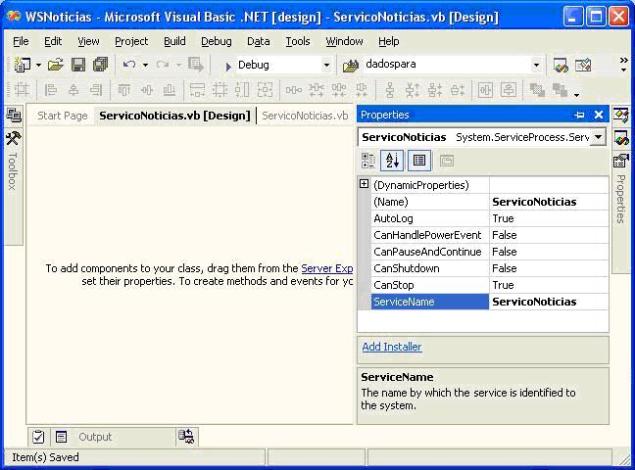Viewport: 635px width, 470px height.
Task: Open the ServicoNoticias object selector dropdown
Action: 599,136
